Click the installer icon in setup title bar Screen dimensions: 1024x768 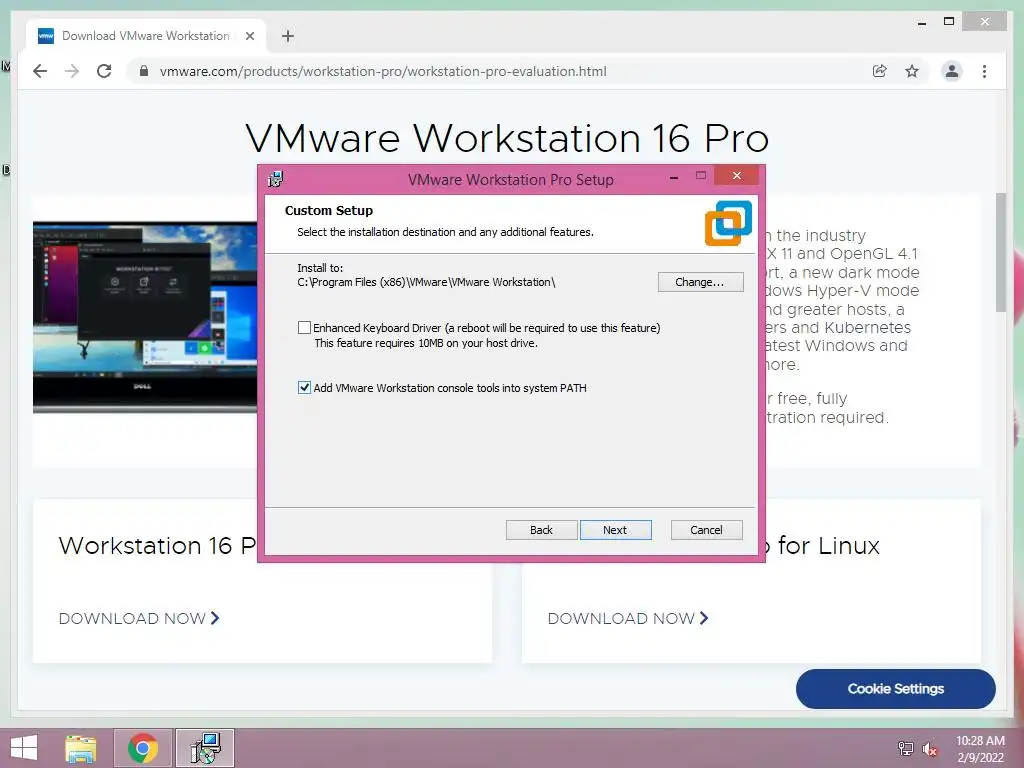click(276, 179)
